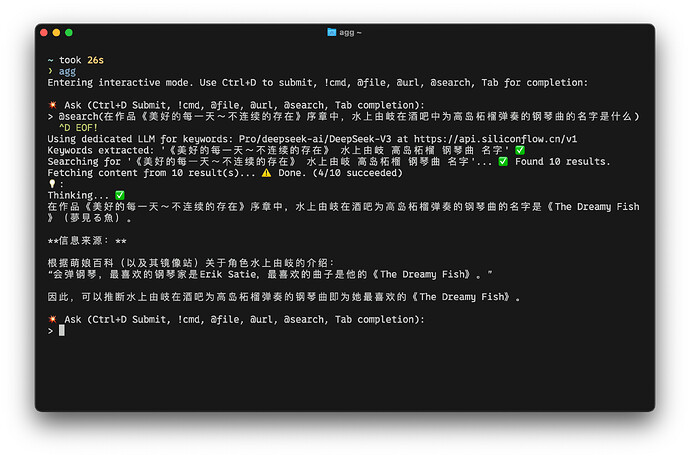Click the '^D EOF!' text
The image size is (690, 457).
pos(78,128)
